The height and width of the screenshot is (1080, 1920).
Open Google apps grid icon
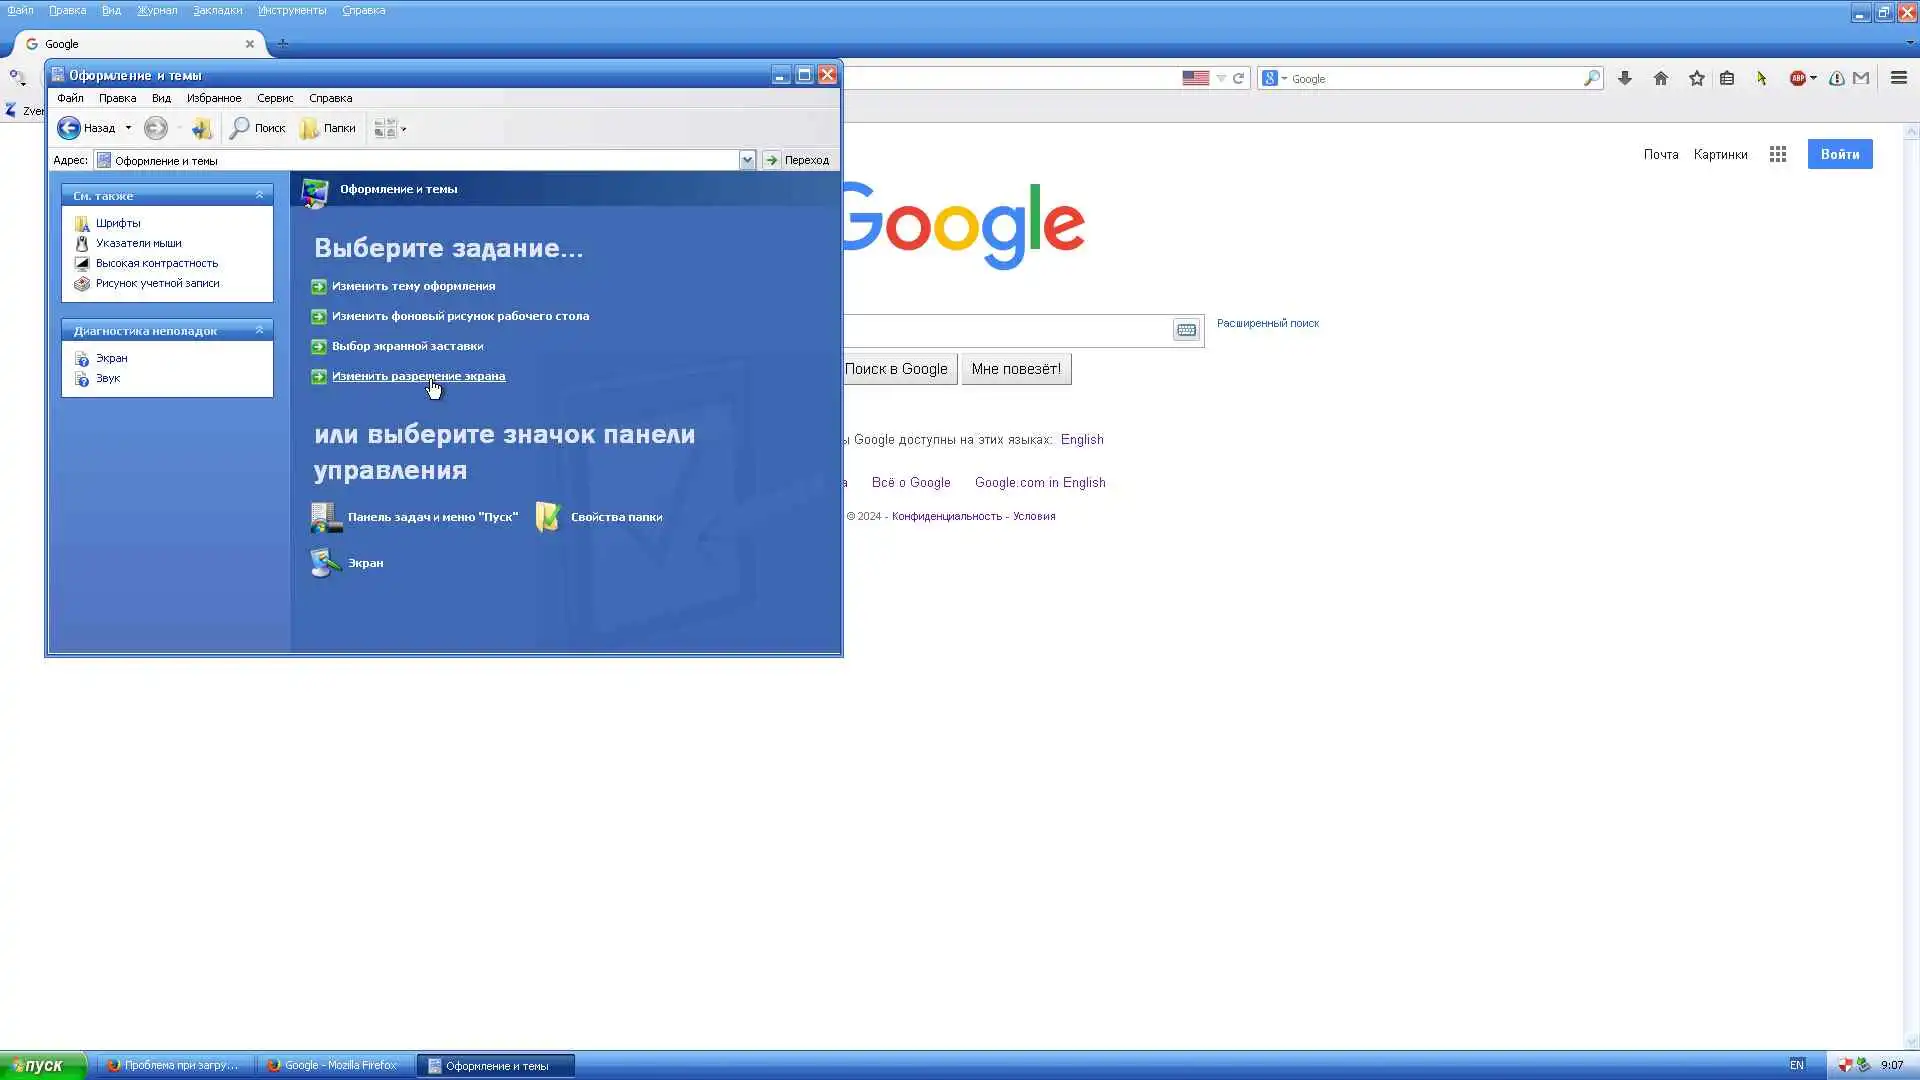[1777, 154]
